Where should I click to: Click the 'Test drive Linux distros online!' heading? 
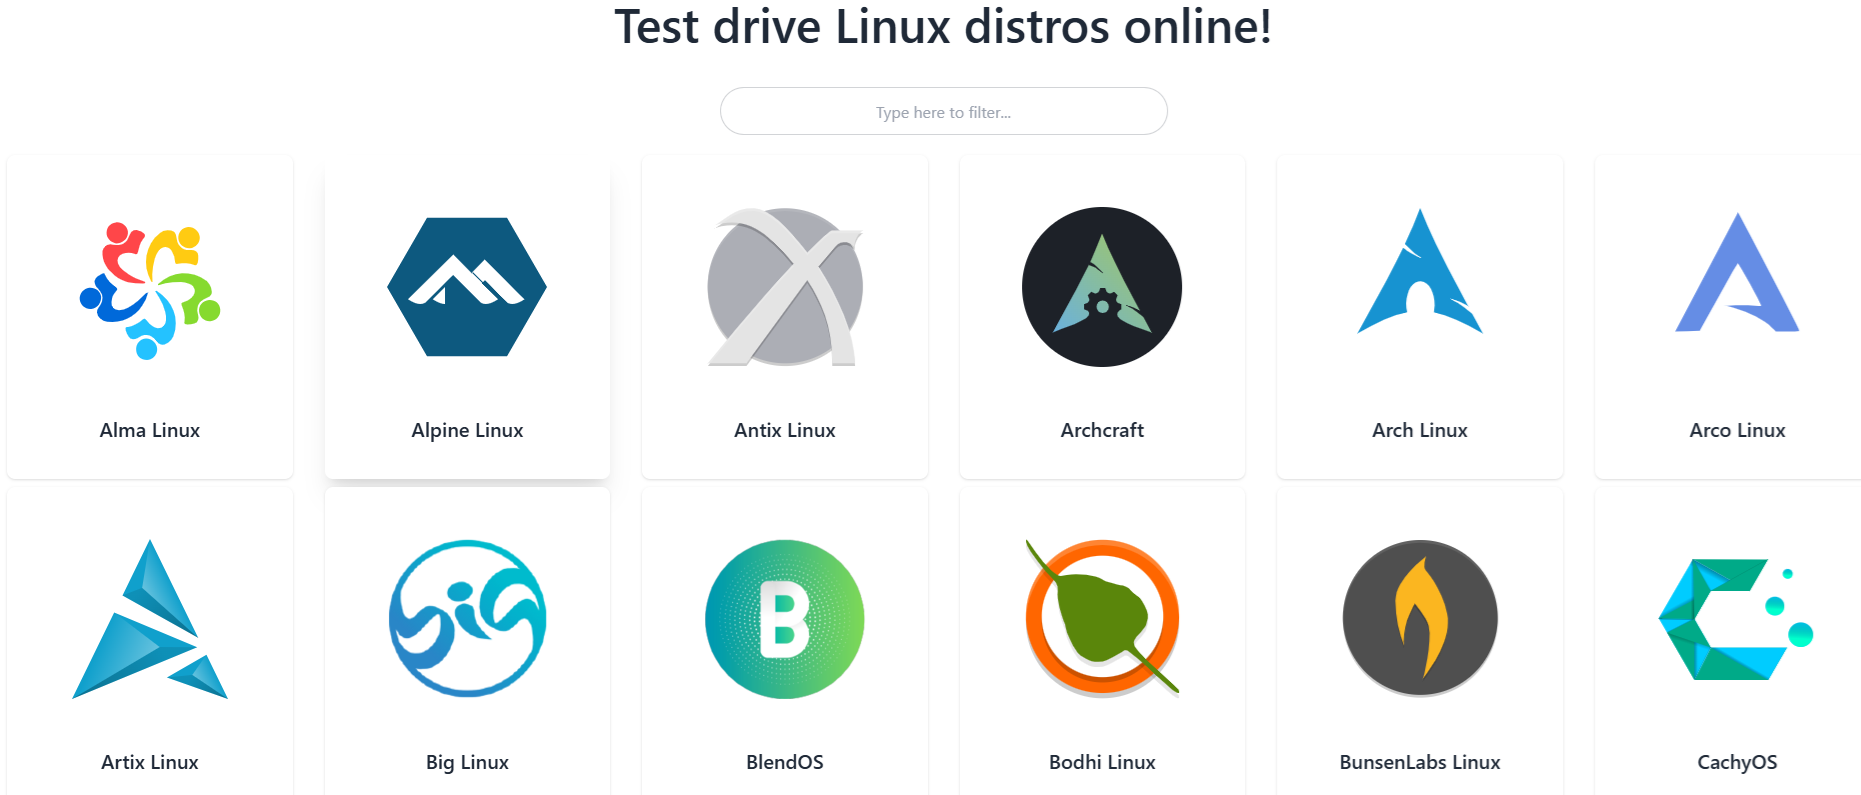pyautogui.click(x=943, y=27)
